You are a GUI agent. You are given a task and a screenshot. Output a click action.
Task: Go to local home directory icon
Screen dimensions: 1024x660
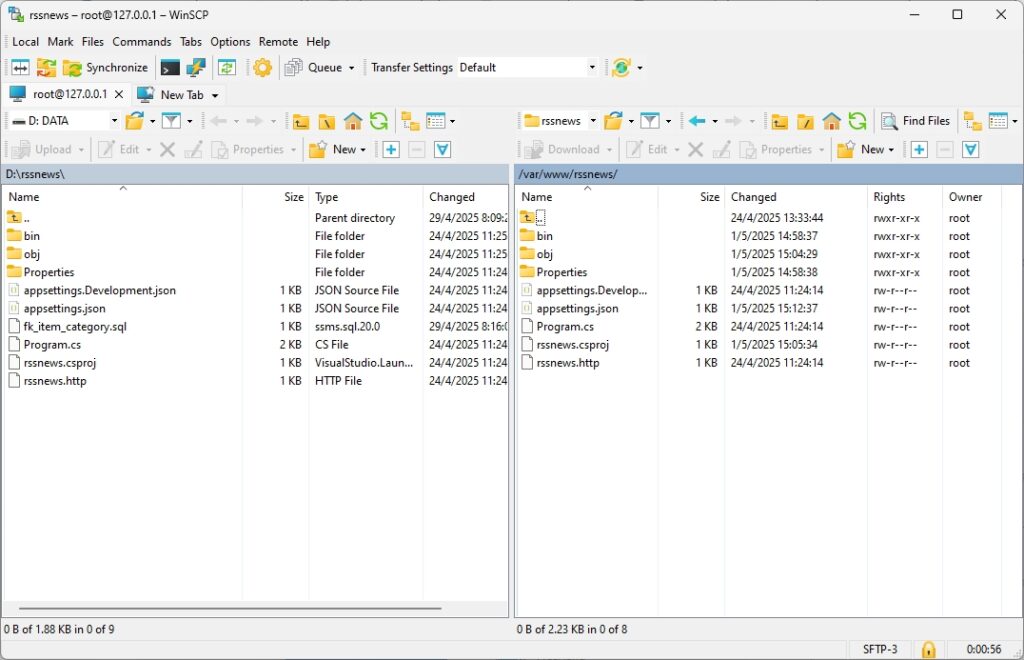(x=353, y=121)
